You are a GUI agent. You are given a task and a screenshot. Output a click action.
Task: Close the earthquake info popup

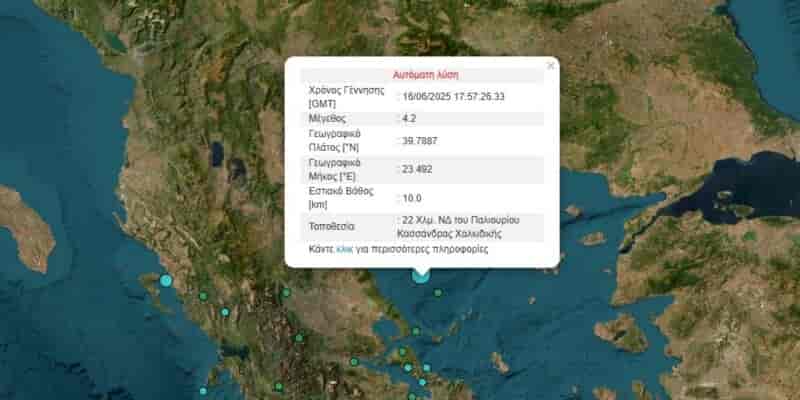(550, 66)
